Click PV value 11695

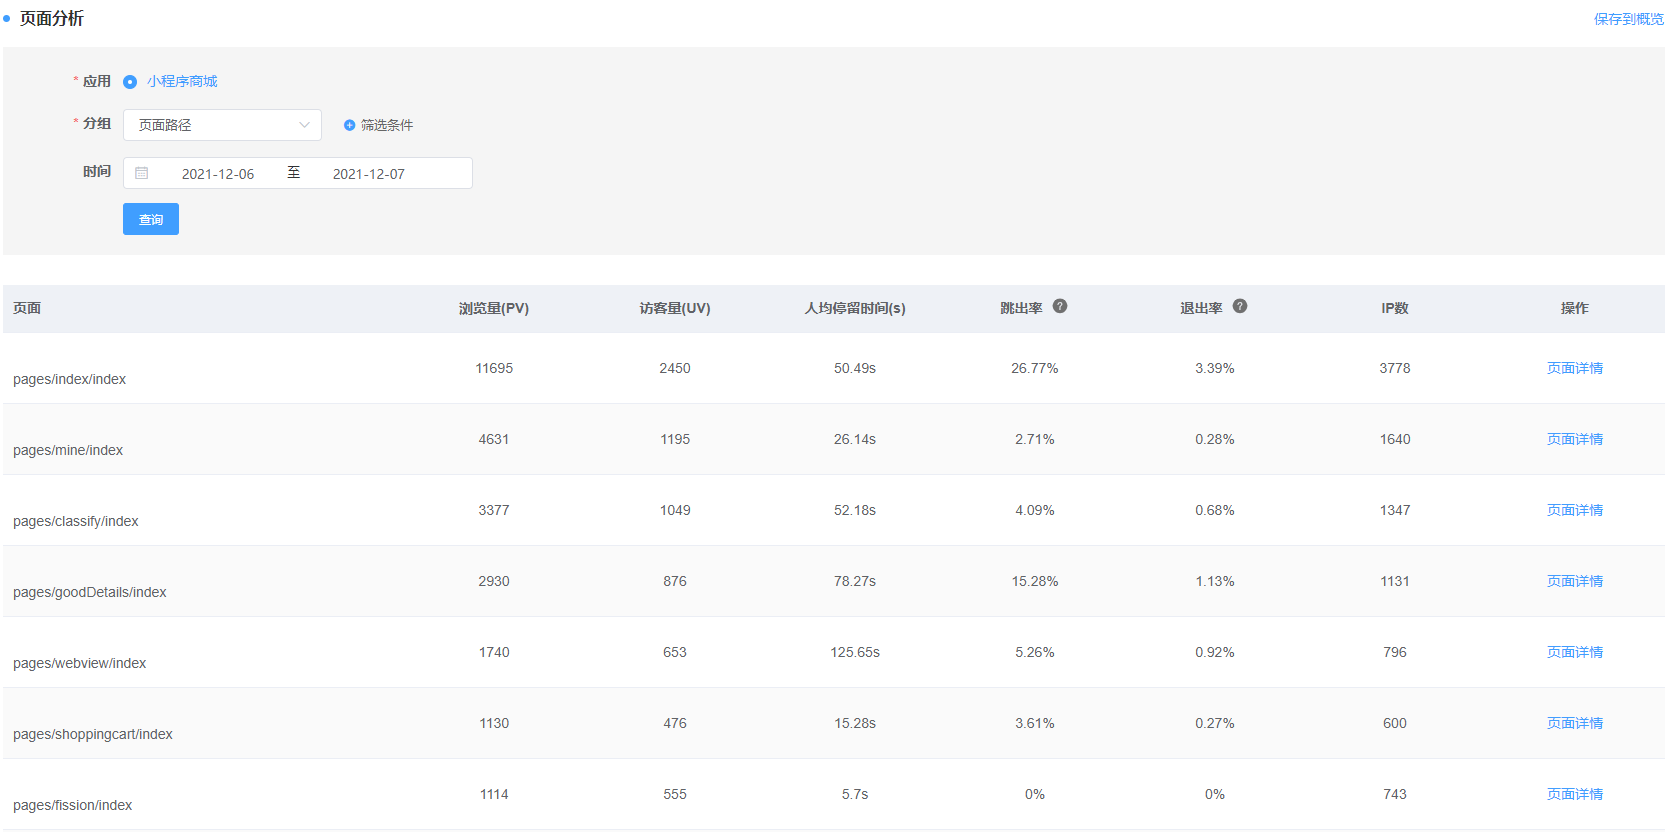tap(494, 368)
